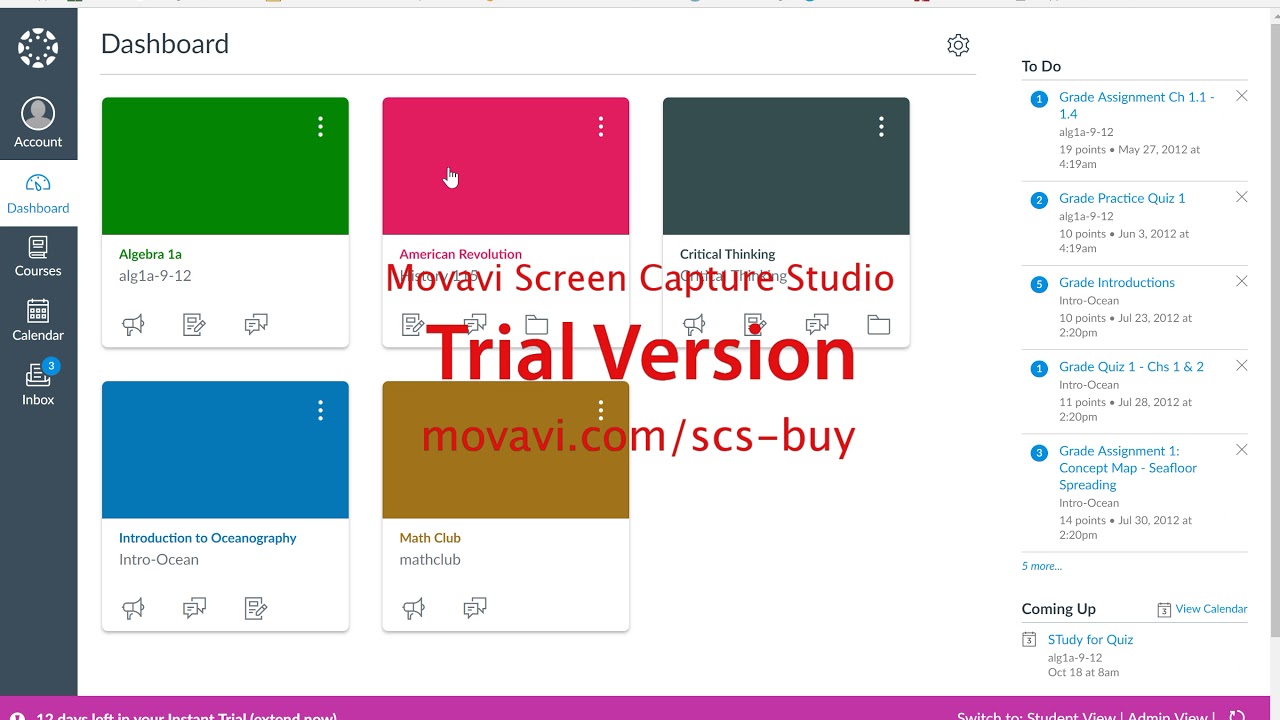Click the badge numbered 2 beside Grade Practice Quiz 1
Image resolution: width=1280 pixels, height=720 pixels.
1039,200
